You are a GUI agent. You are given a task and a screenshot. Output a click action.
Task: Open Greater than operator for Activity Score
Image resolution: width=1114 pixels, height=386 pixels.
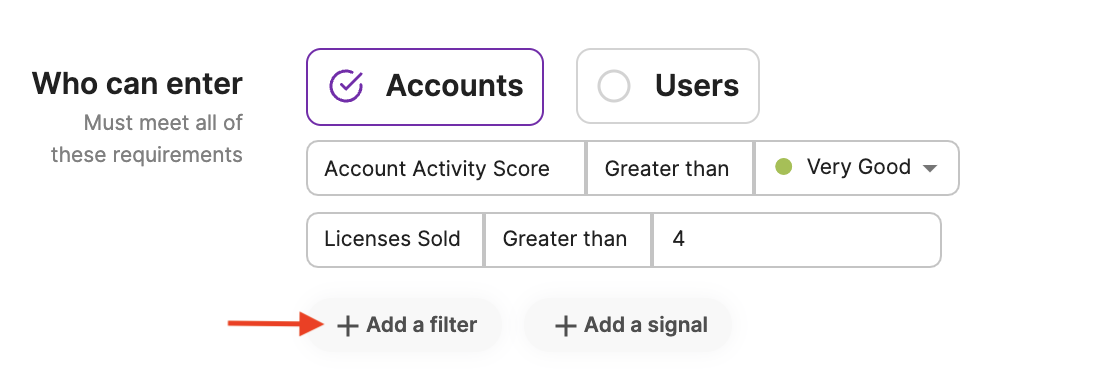[669, 168]
